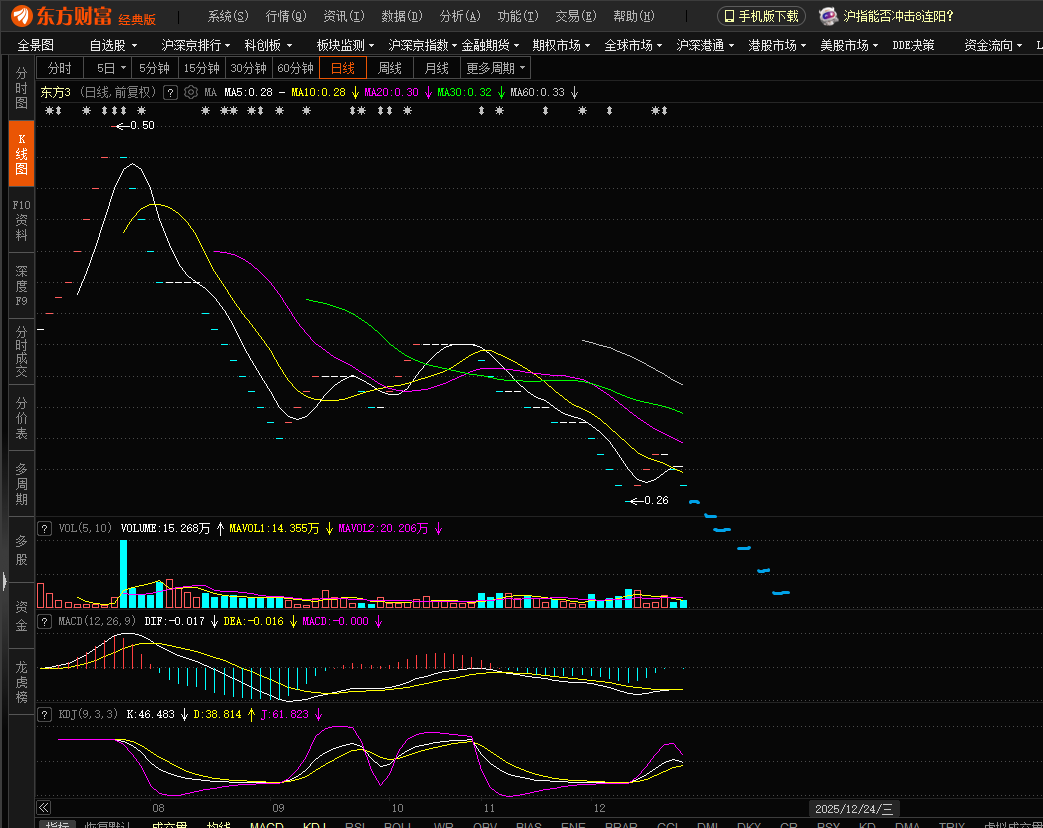
Task: Click the 0.26 low price label
Action: pos(656,500)
